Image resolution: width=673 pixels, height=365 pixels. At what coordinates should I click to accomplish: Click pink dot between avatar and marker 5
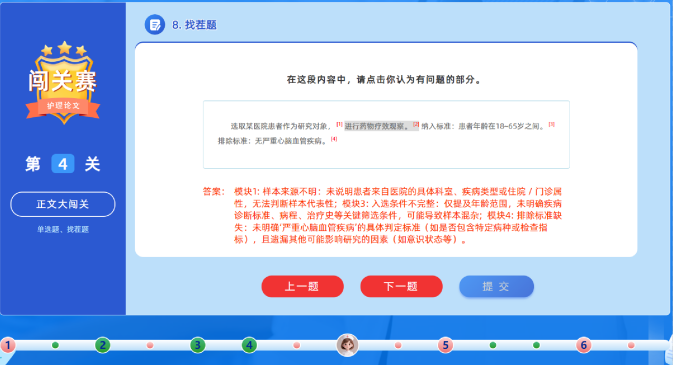pyautogui.click(x=398, y=345)
